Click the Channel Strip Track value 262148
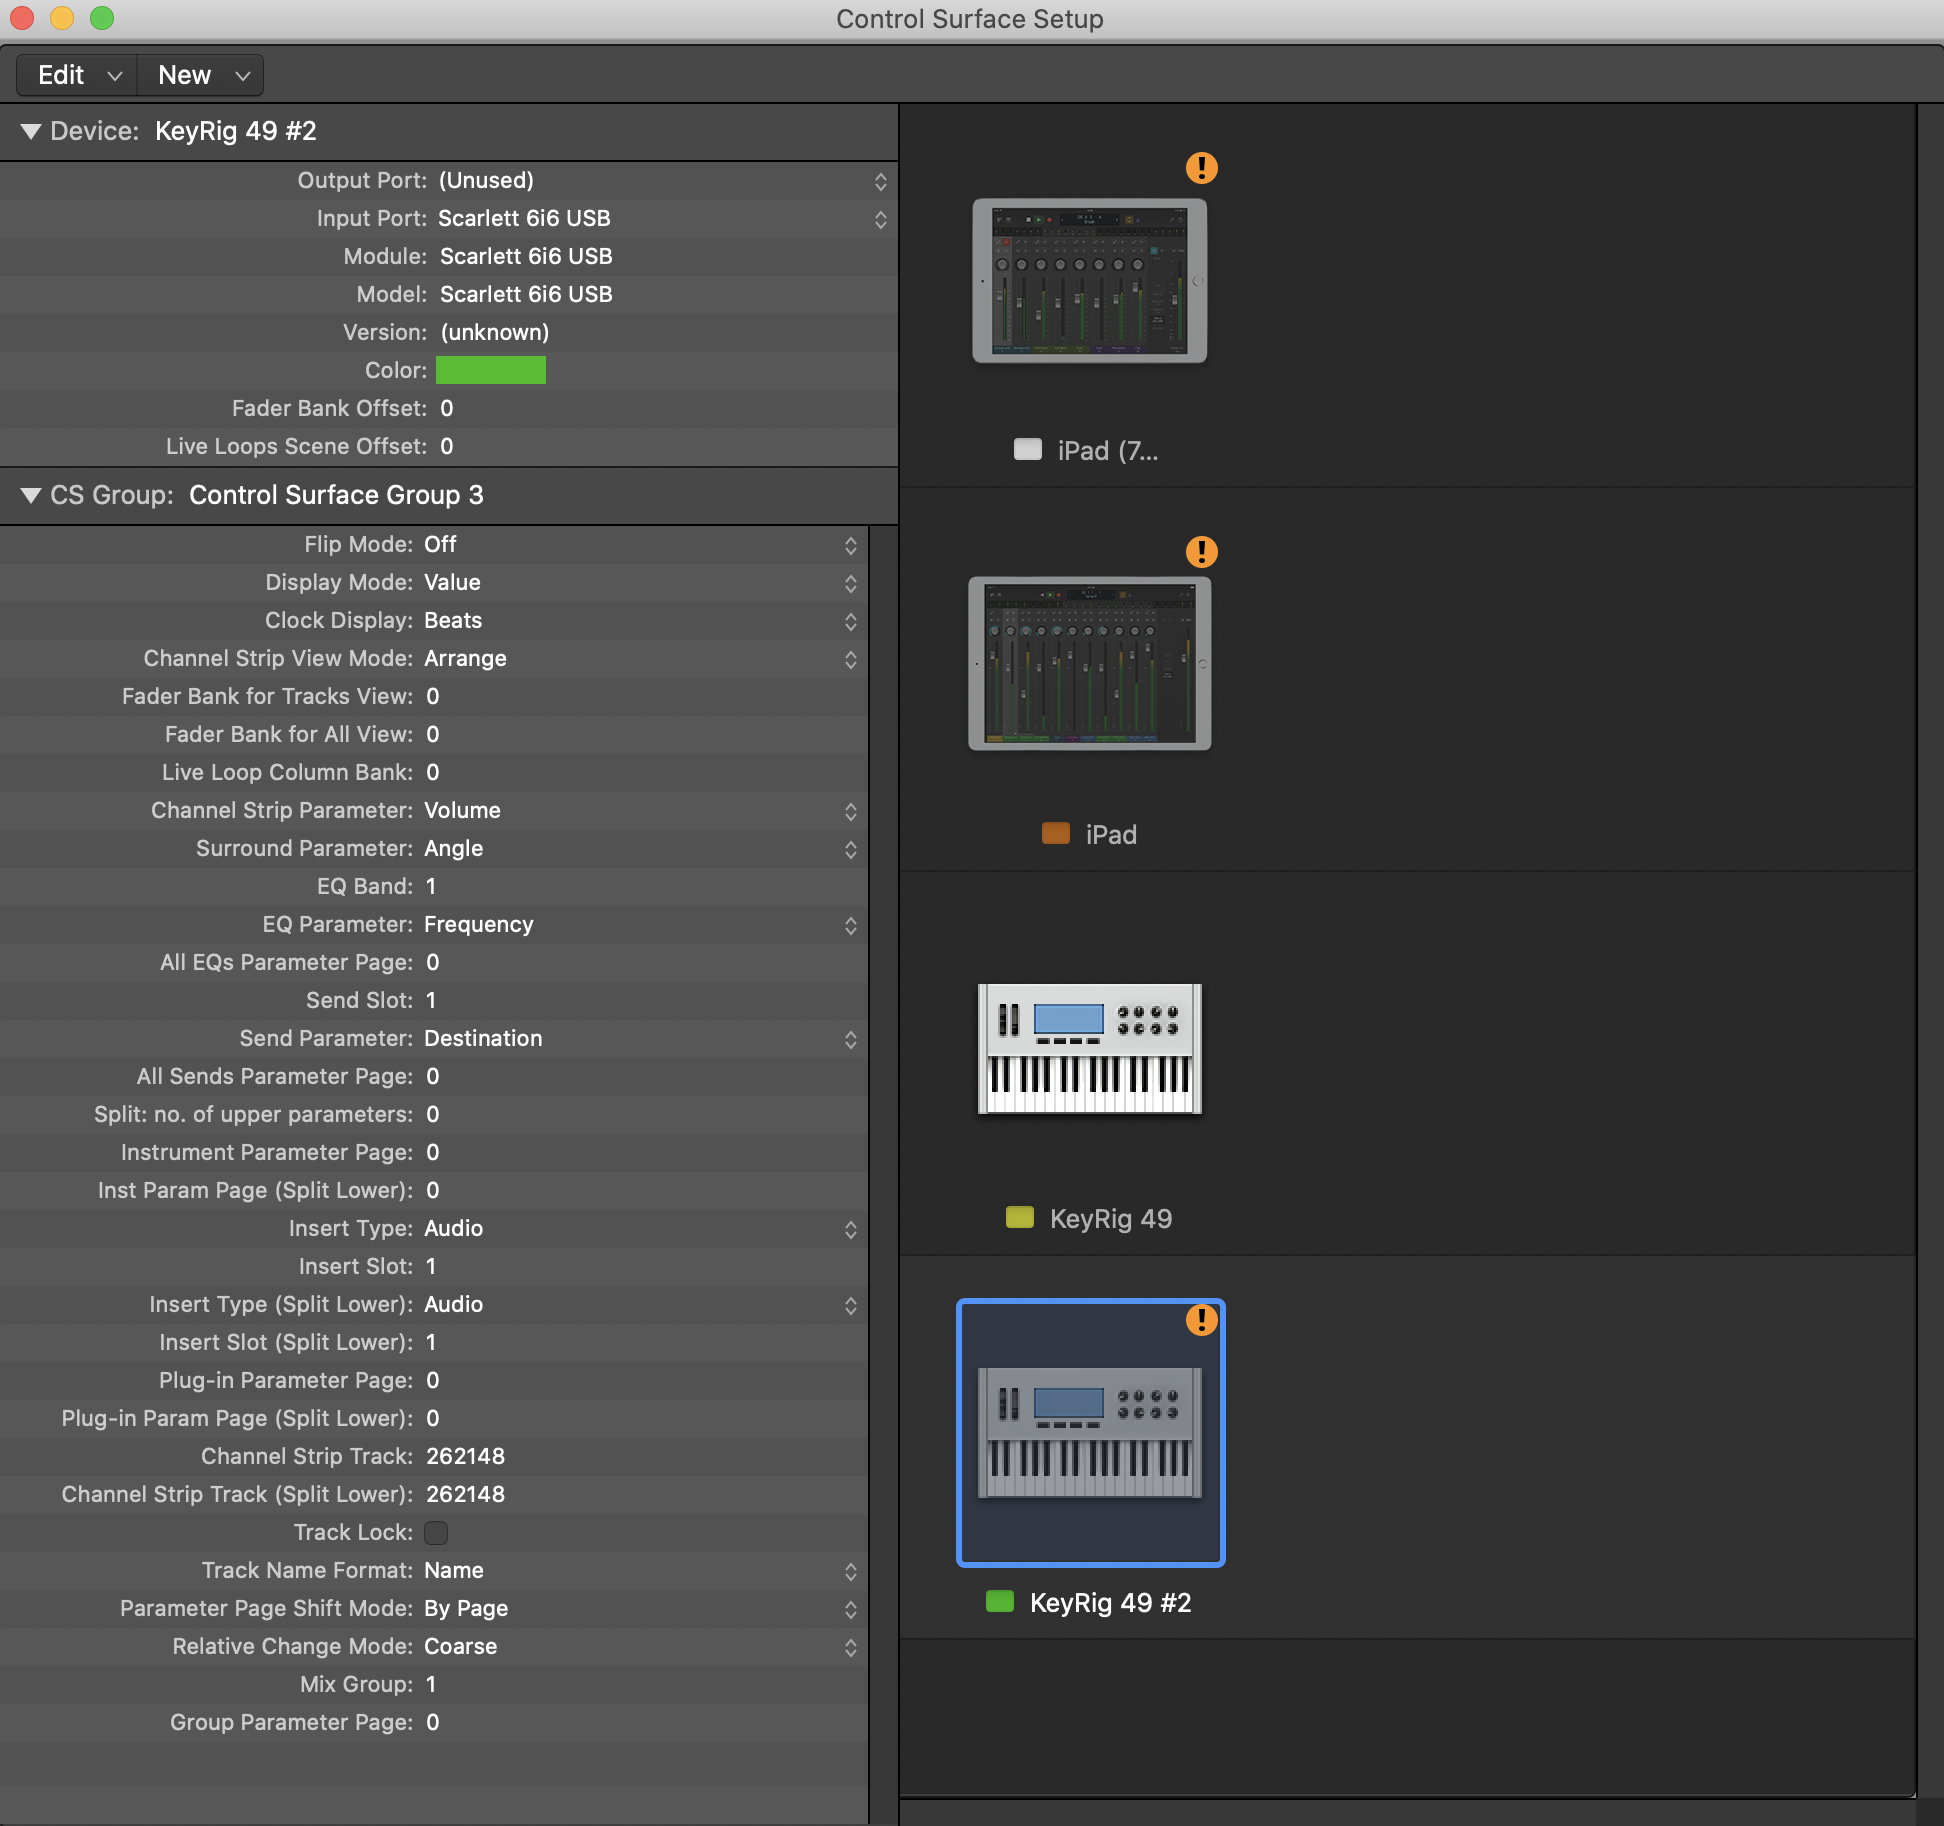This screenshot has width=1944, height=1826. pos(465,1456)
